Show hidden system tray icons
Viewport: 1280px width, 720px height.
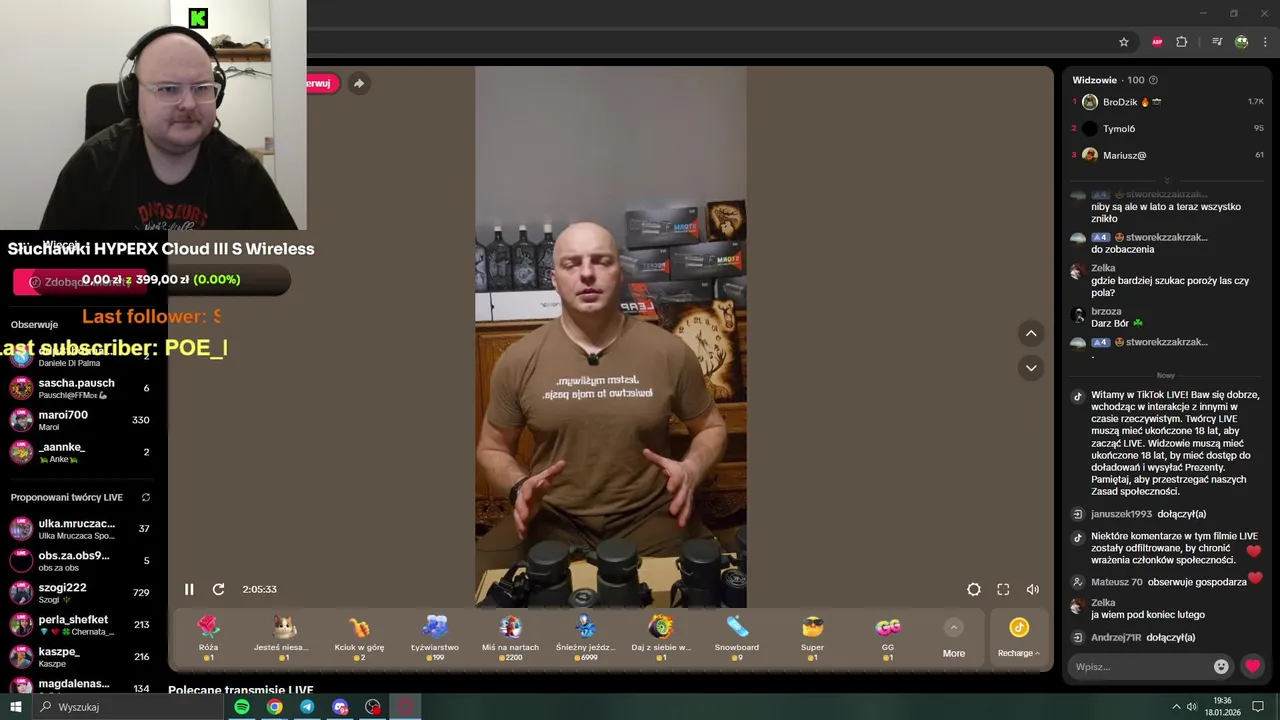point(1176,707)
